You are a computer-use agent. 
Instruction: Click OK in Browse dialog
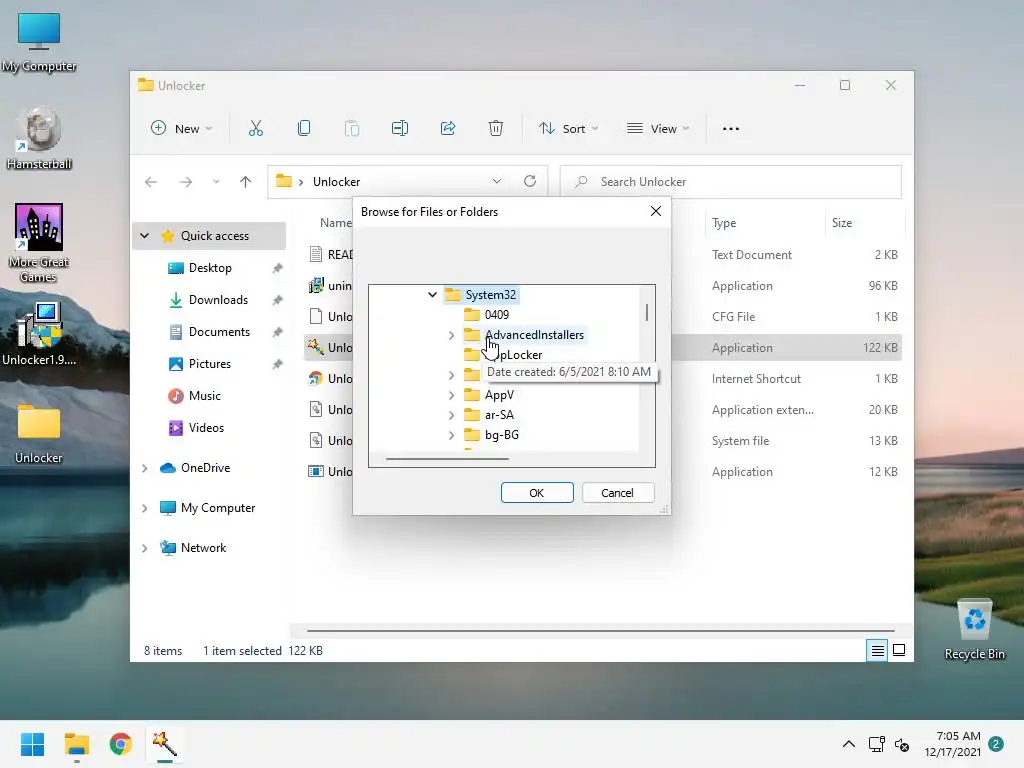(537, 492)
